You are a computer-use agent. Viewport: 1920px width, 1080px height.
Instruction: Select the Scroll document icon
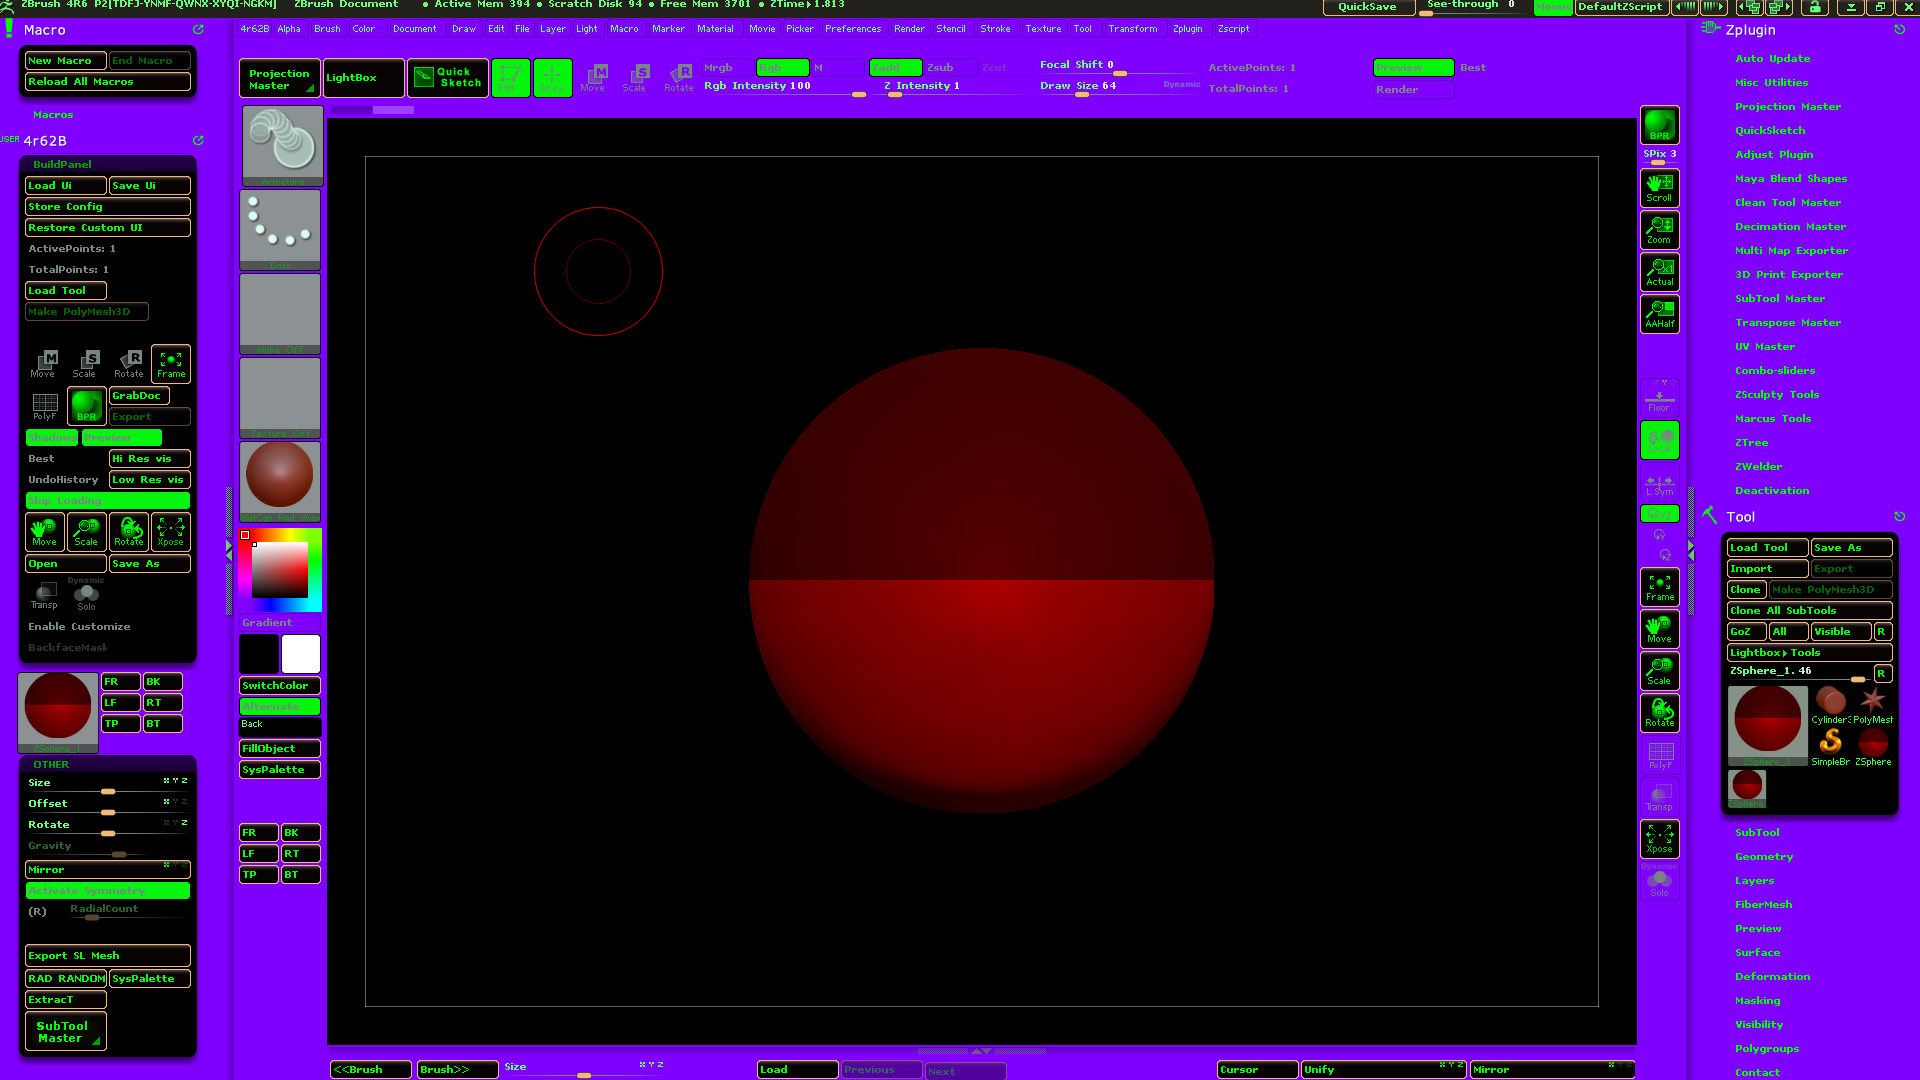coord(1659,187)
